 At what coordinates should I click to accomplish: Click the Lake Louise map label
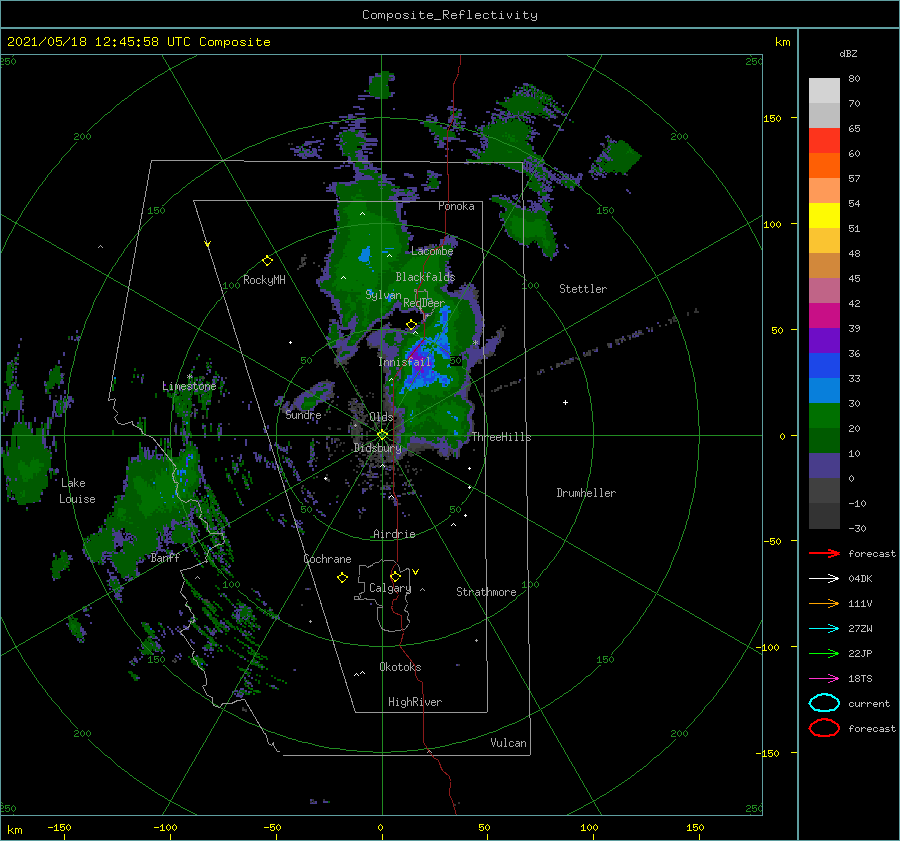click(77, 491)
